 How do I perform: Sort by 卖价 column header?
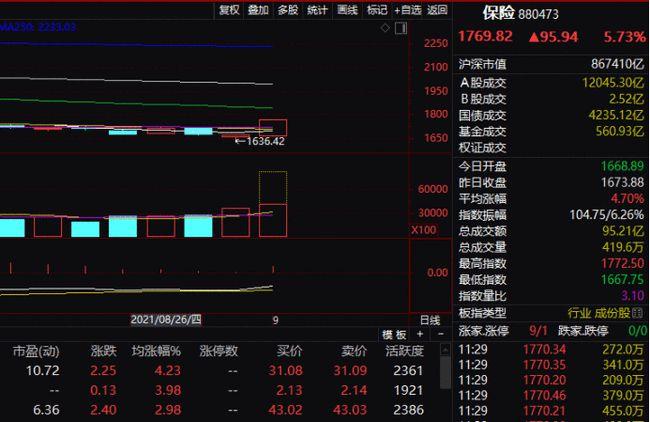coord(354,352)
